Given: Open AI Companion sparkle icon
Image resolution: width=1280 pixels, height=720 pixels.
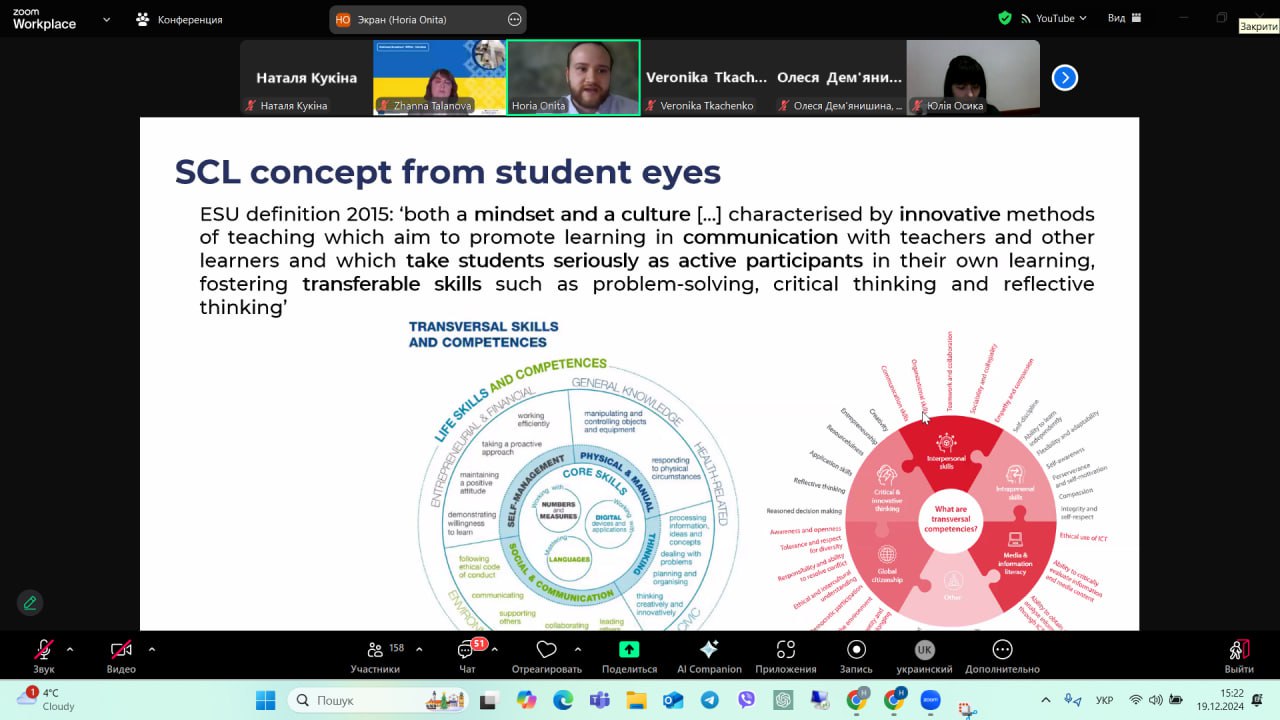Looking at the screenshot, I should tap(709, 655).
